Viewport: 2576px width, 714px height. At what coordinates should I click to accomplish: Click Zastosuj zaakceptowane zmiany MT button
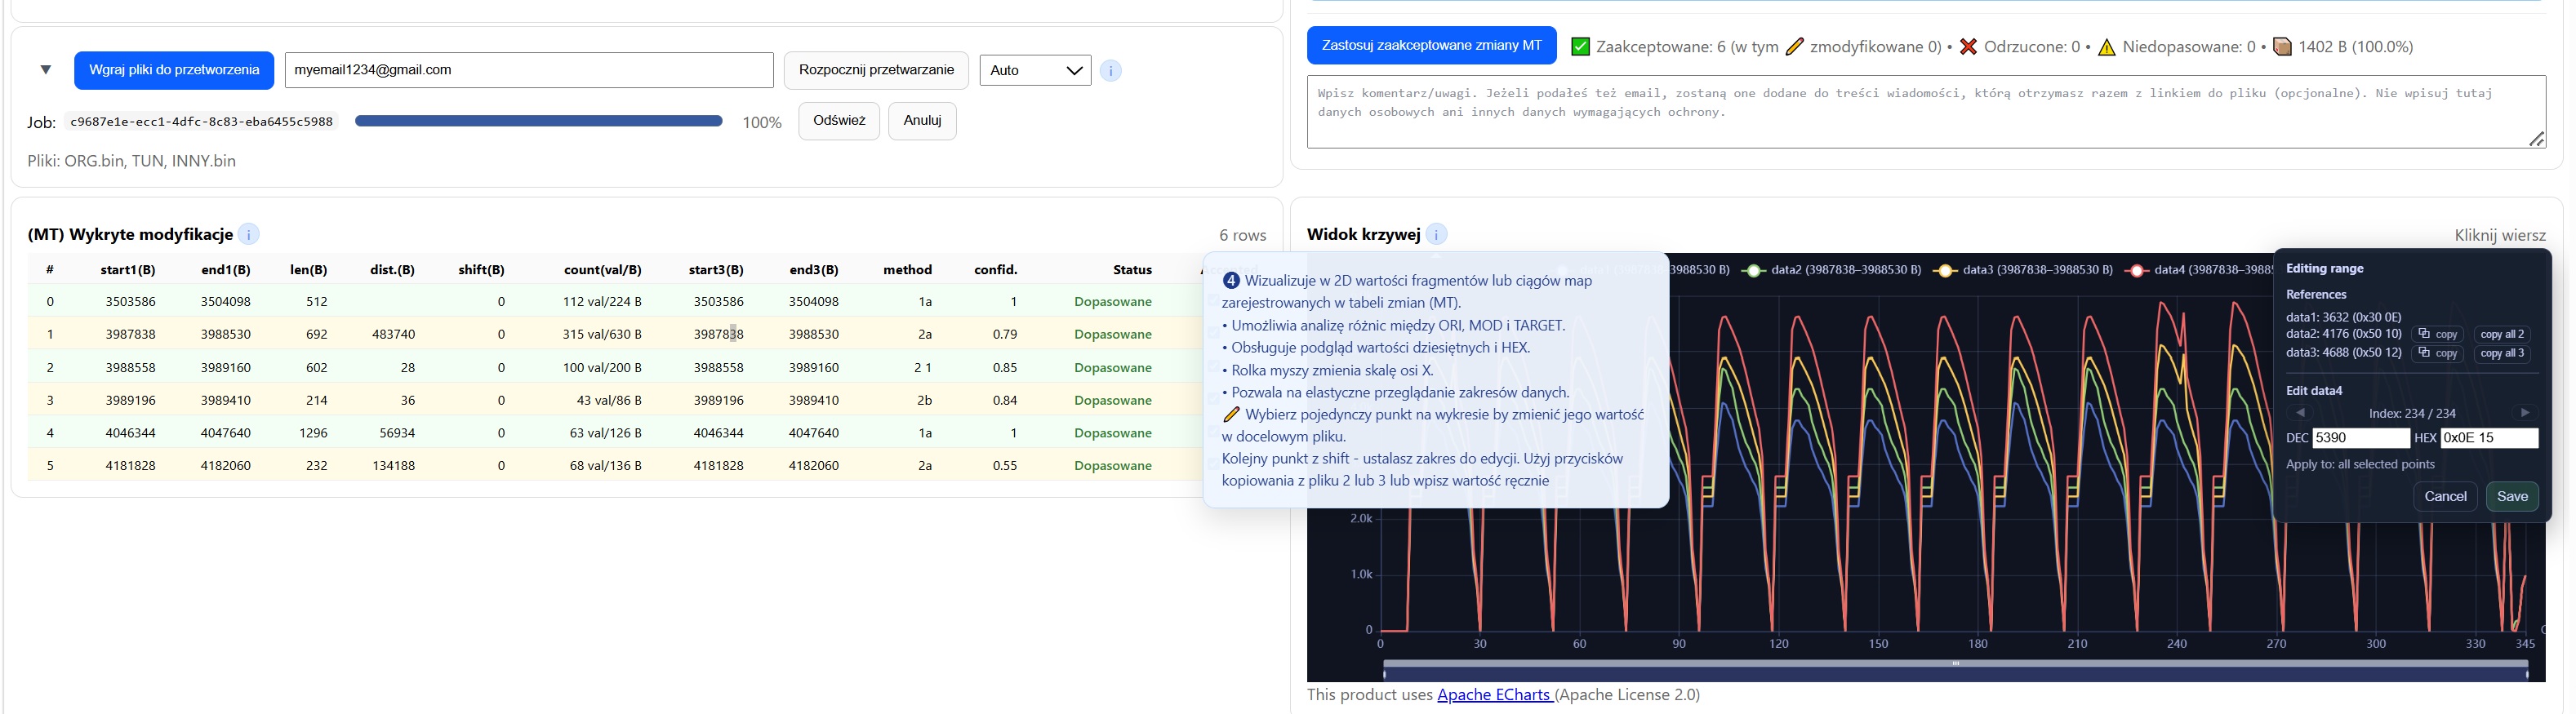click(1431, 46)
